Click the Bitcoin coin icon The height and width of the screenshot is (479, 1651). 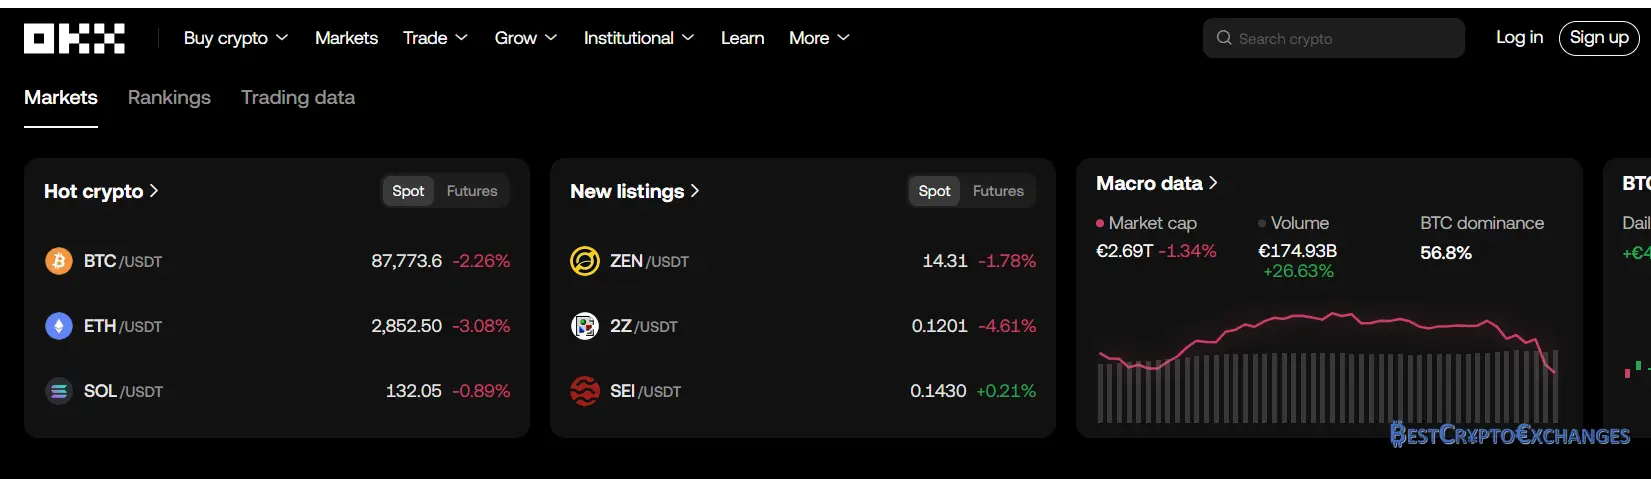(59, 261)
